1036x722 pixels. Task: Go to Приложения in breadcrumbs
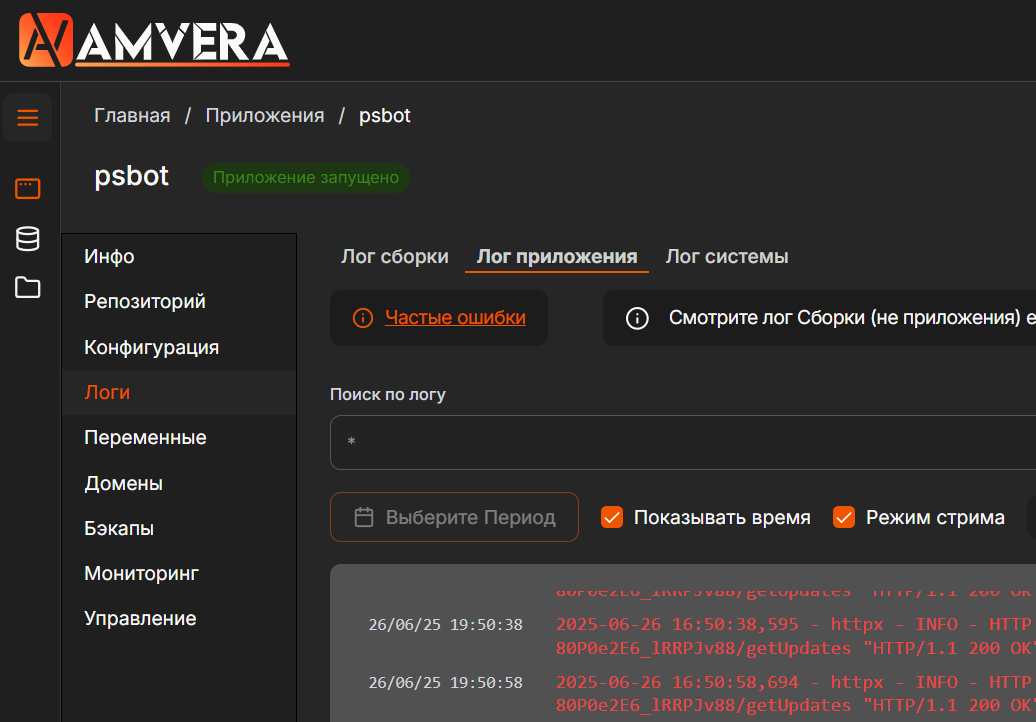265,116
